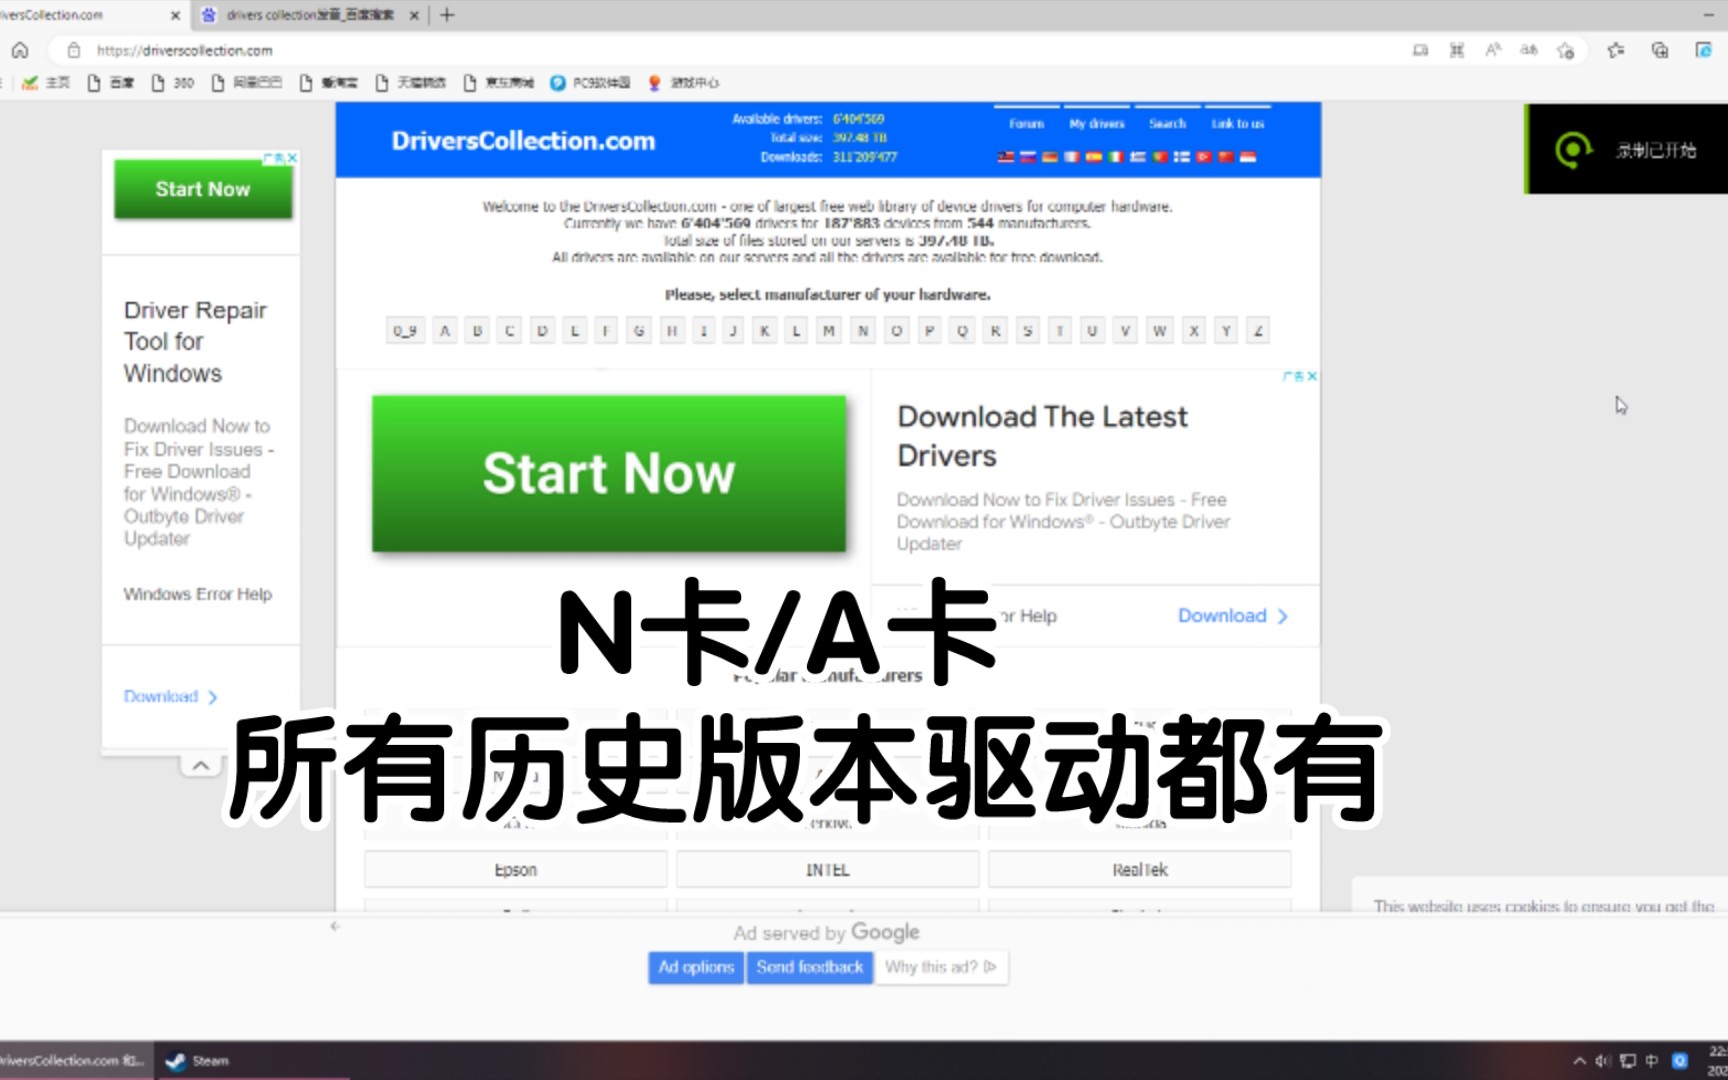
Task: Activate the read aloud toolbar icon
Action: 1494,50
